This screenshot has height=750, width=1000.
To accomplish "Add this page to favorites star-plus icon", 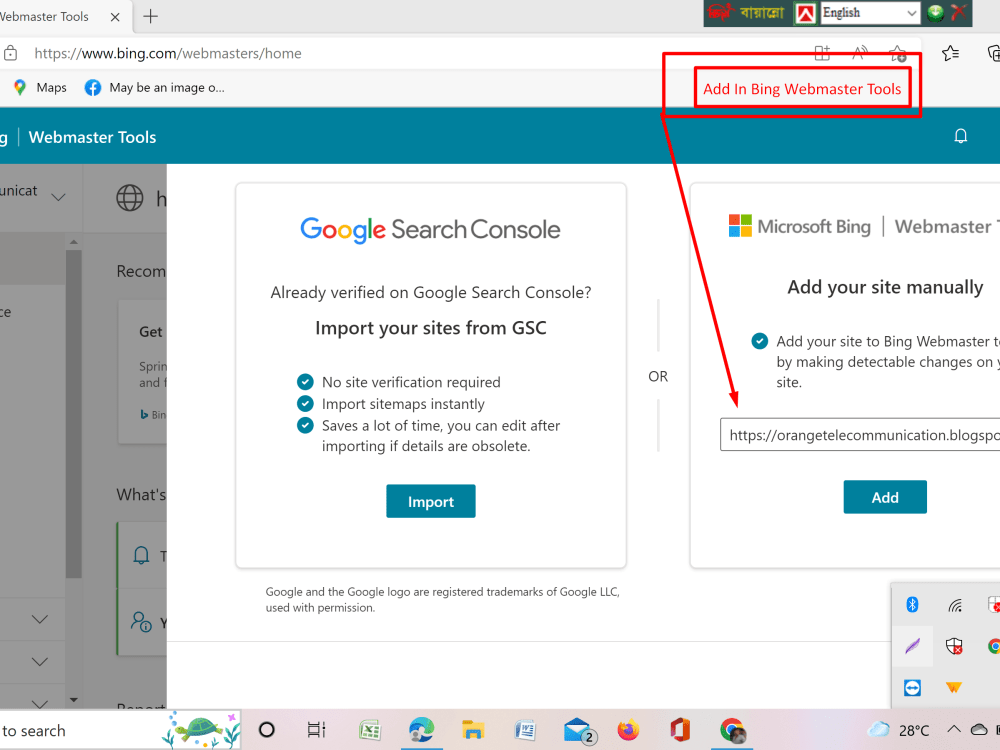I will click(898, 54).
